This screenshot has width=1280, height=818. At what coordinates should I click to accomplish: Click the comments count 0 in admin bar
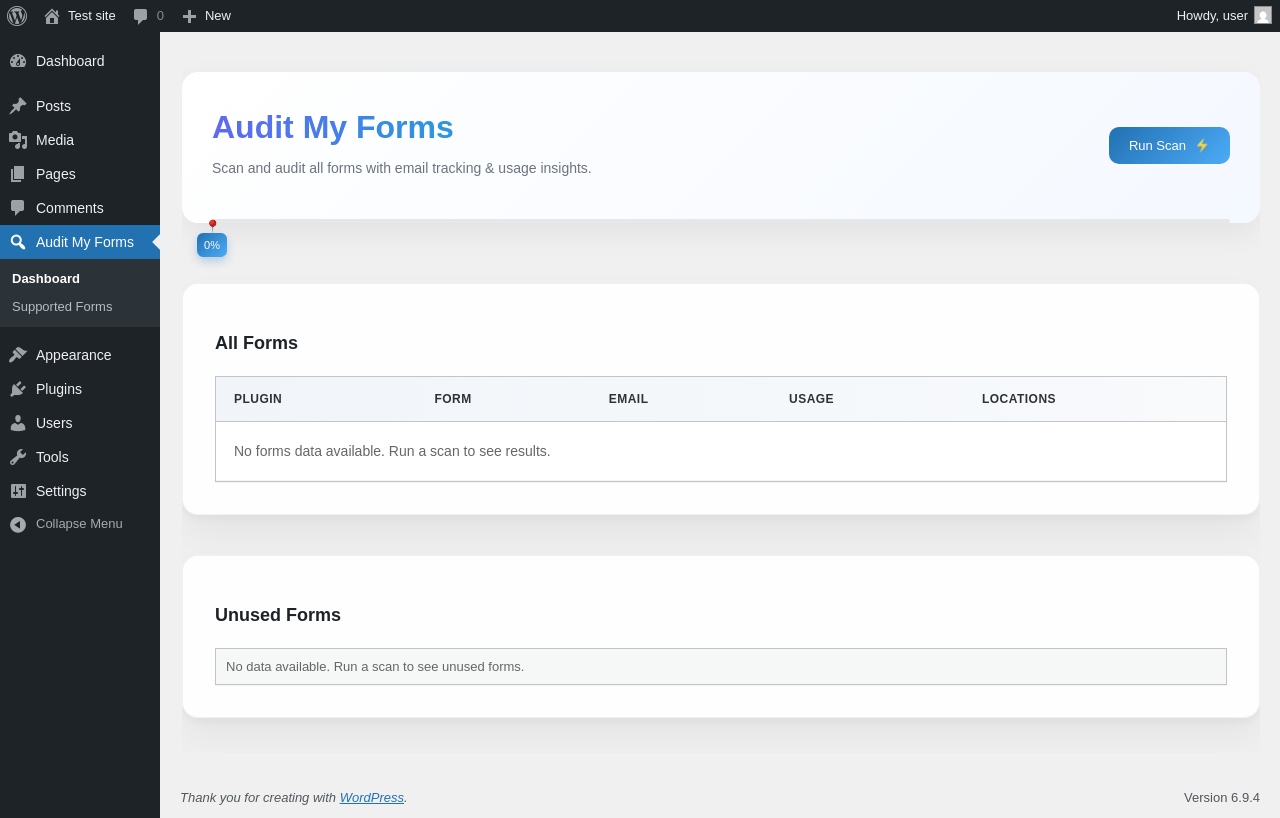[160, 16]
